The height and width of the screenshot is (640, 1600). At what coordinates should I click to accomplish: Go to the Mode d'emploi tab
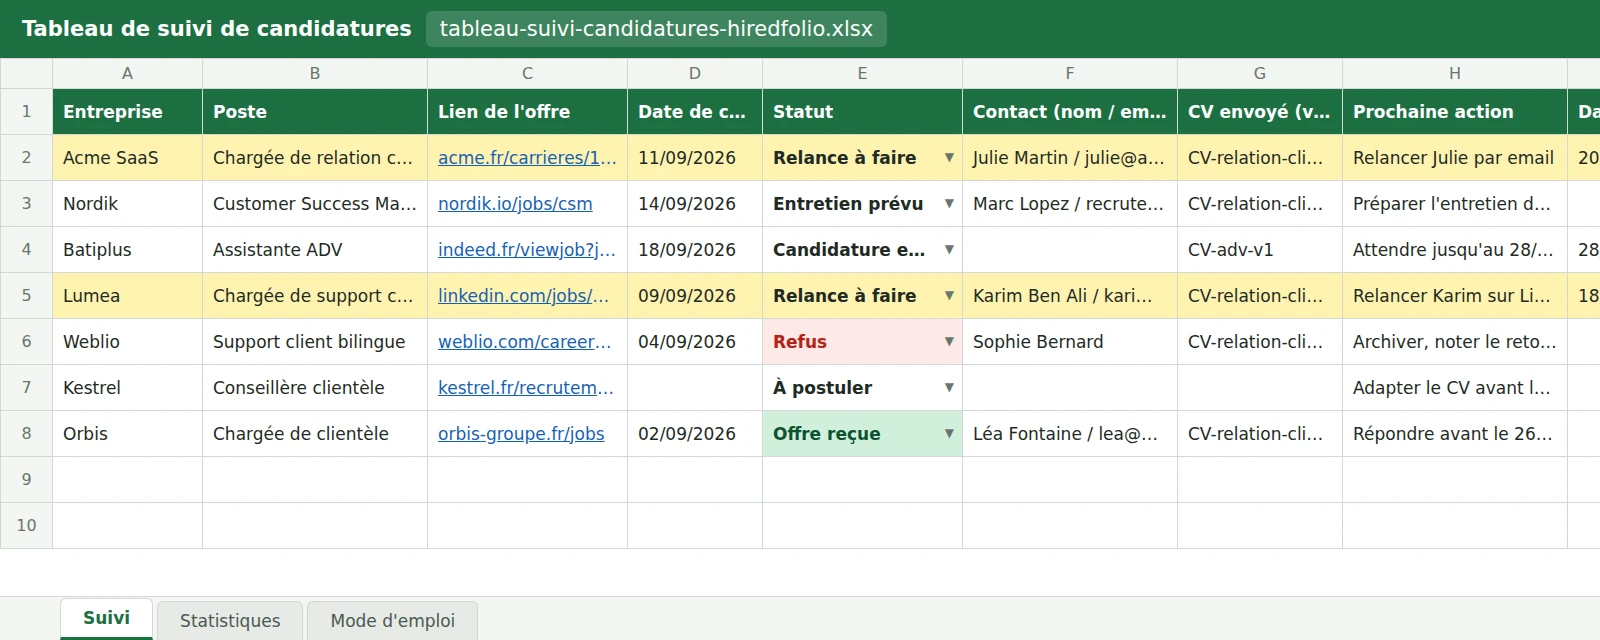tap(392, 621)
